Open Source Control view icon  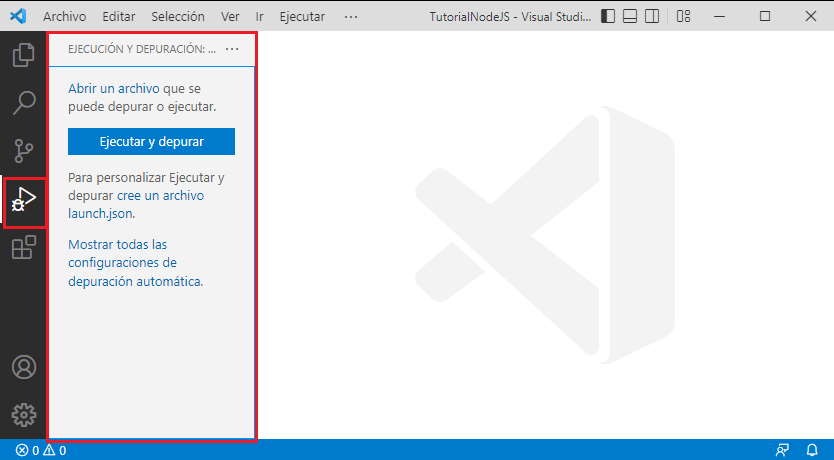[x=23, y=151]
